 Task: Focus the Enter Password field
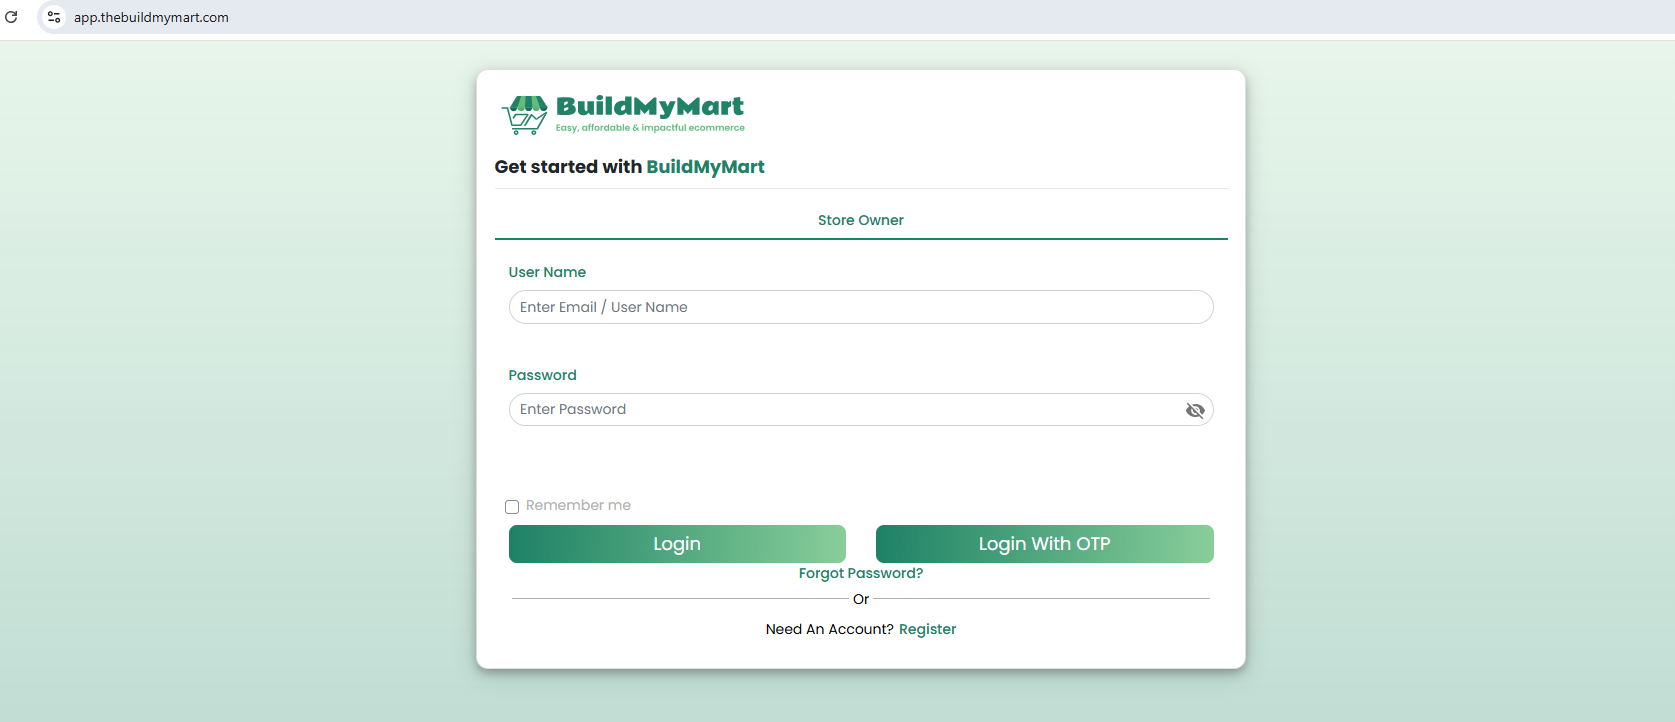pos(861,410)
